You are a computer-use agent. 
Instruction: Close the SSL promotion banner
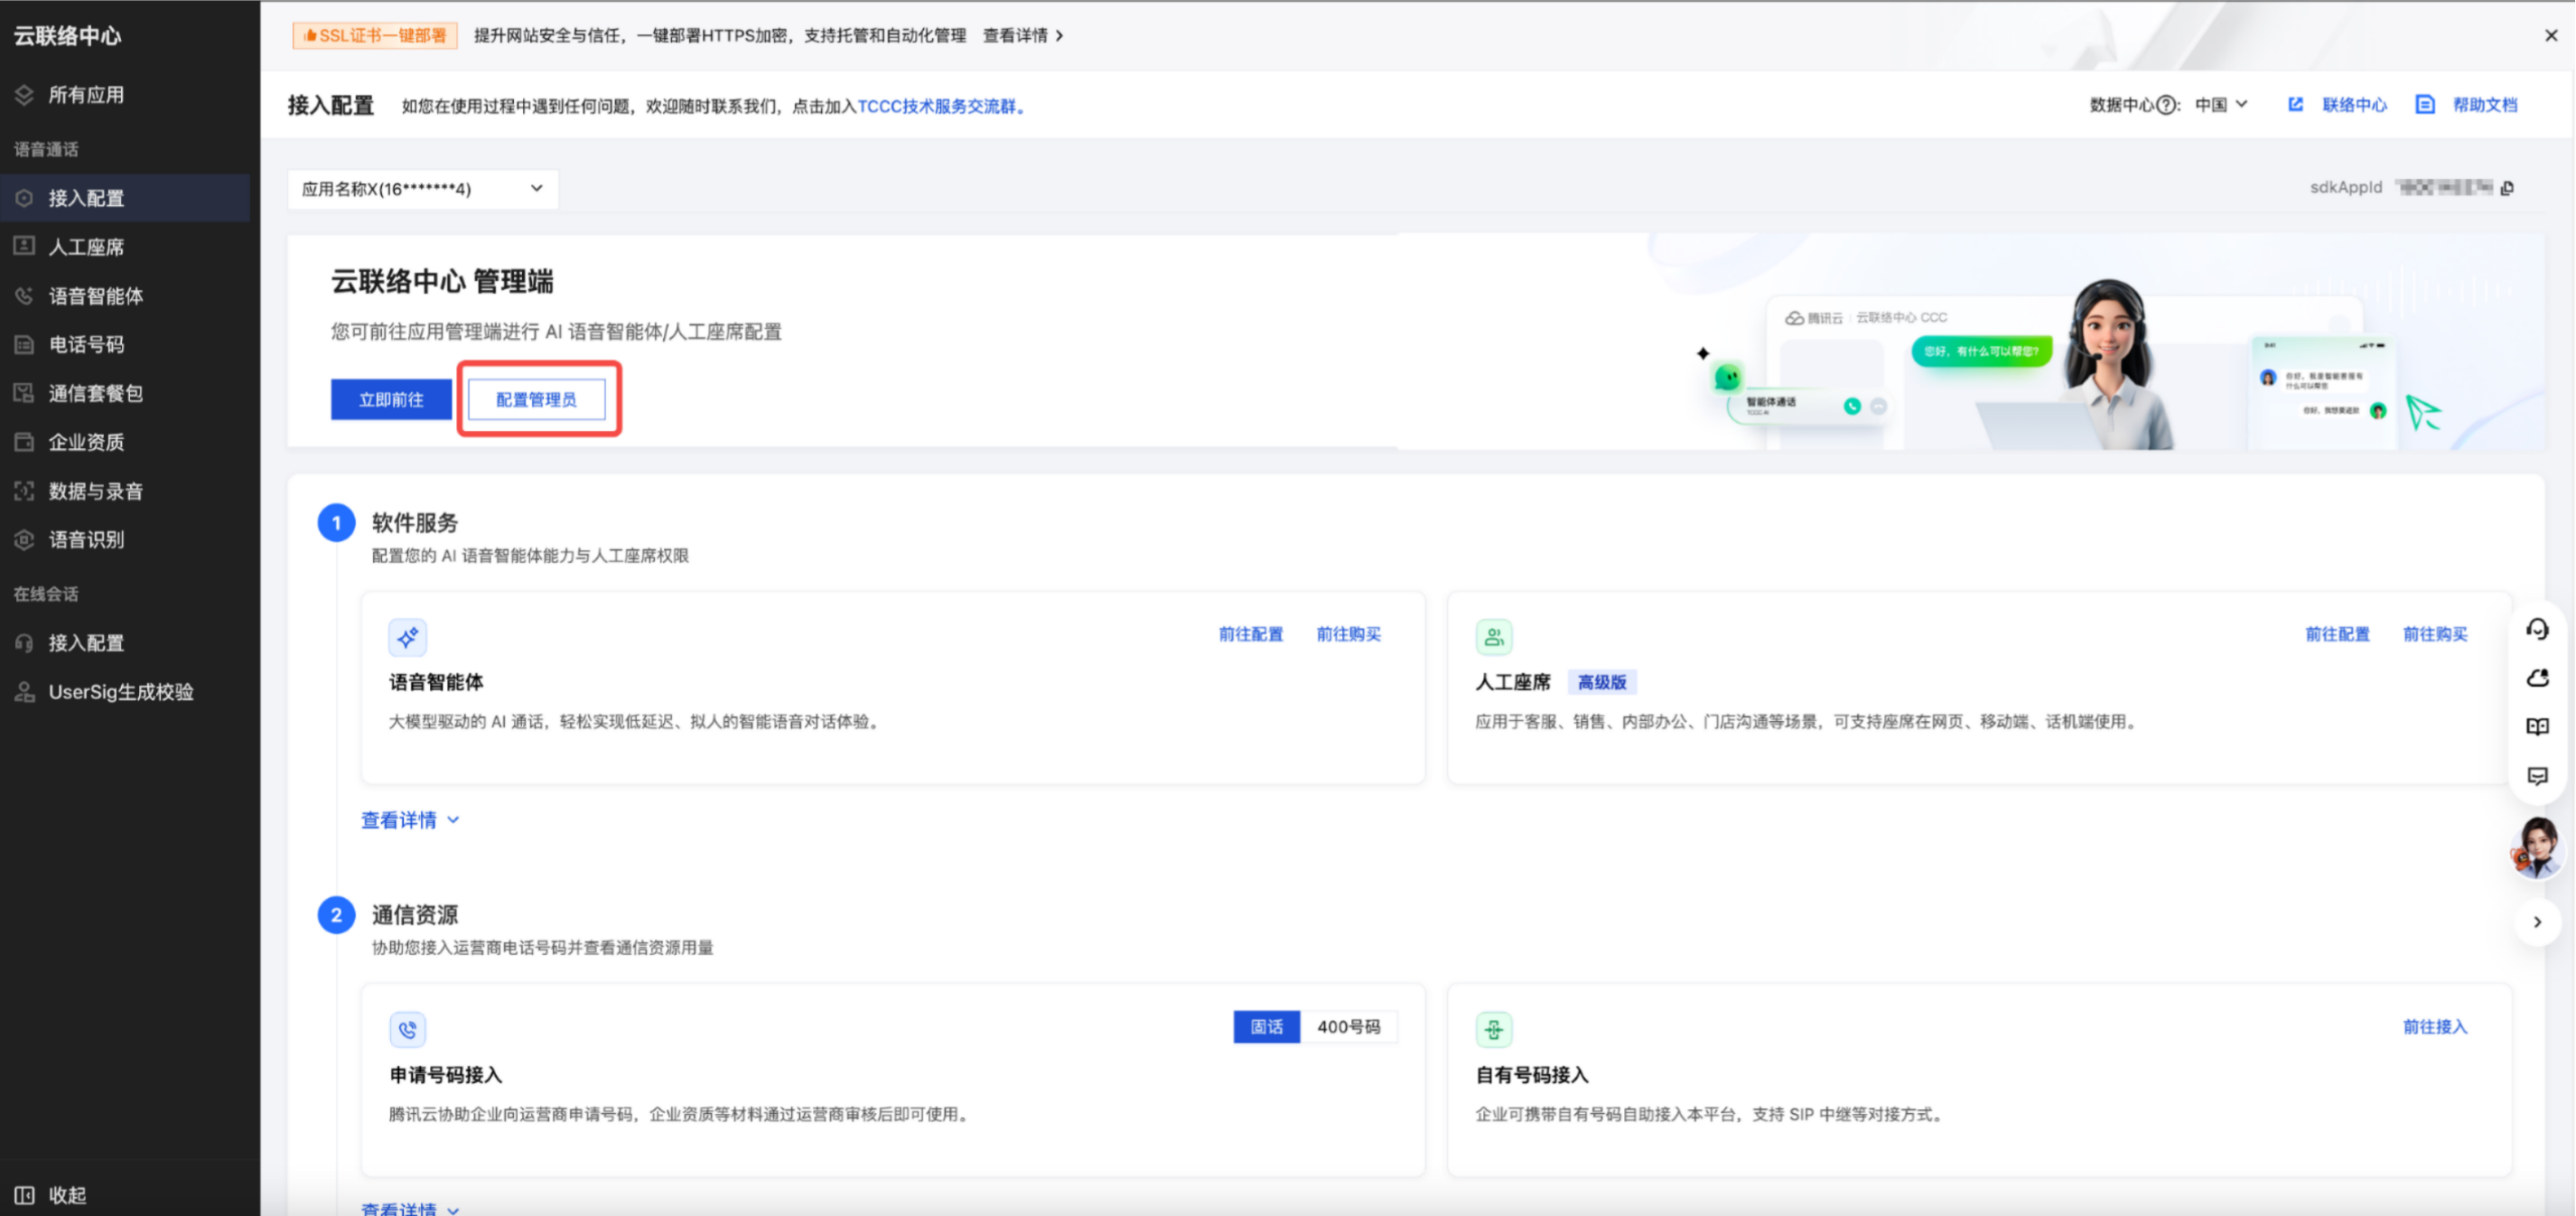(x=2551, y=35)
